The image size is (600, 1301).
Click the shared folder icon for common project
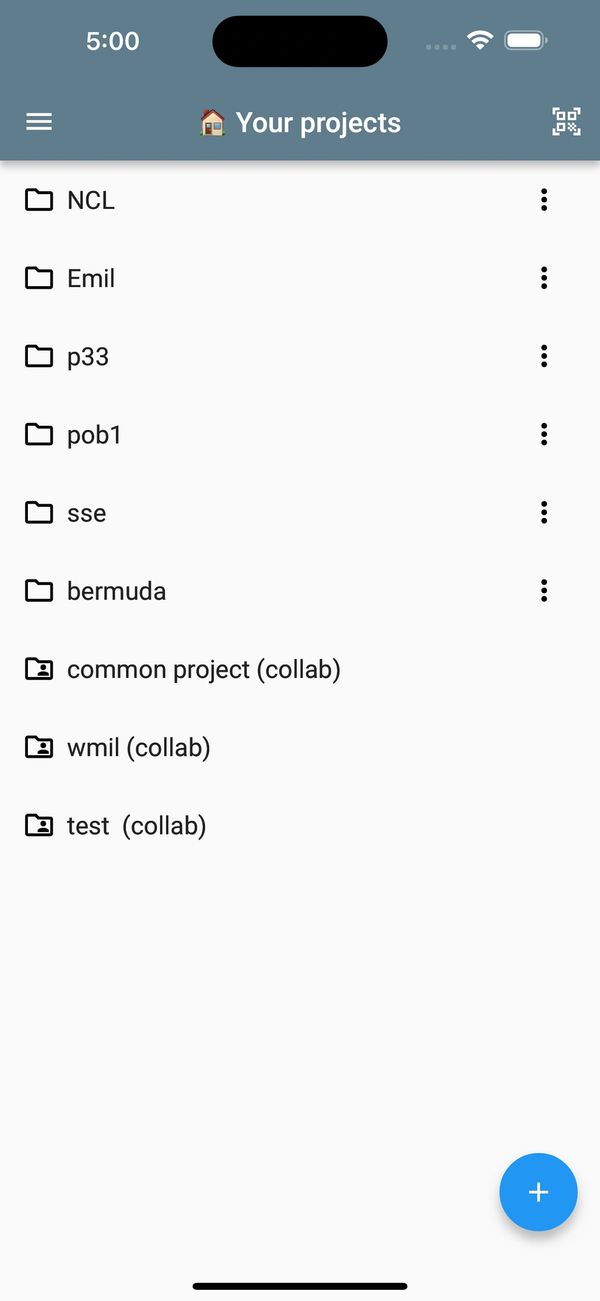coord(39,669)
